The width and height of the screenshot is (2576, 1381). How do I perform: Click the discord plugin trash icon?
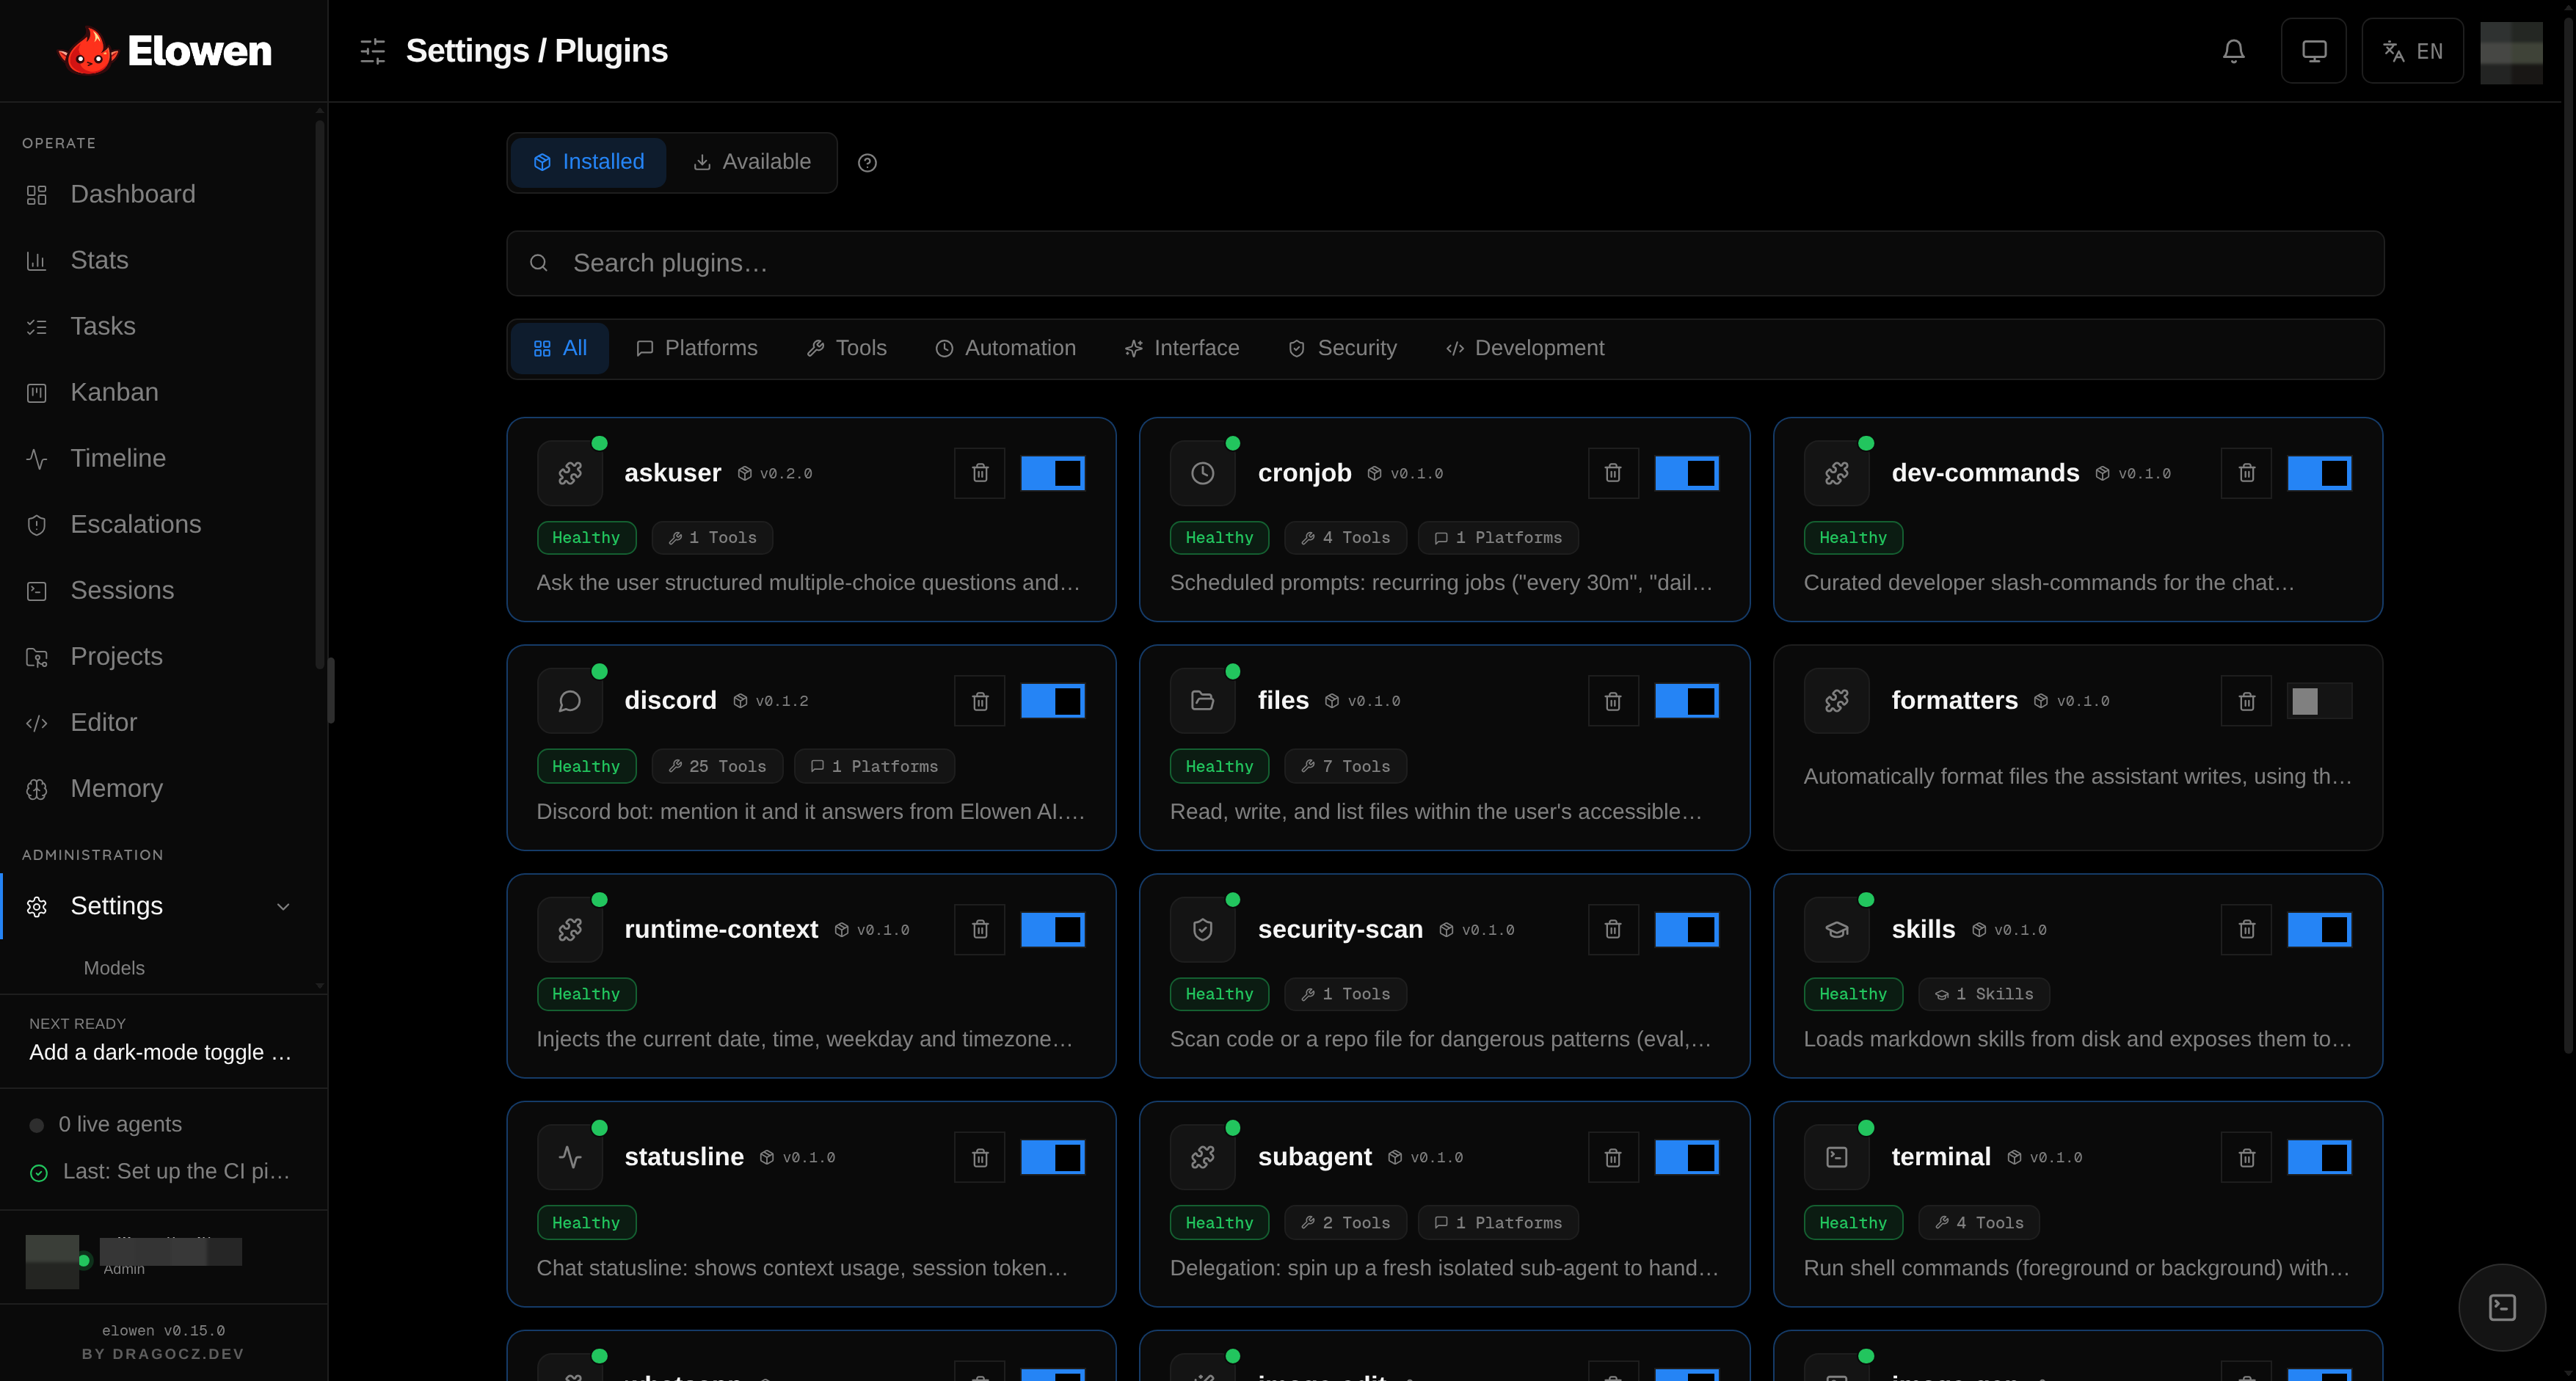tap(980, 701)
